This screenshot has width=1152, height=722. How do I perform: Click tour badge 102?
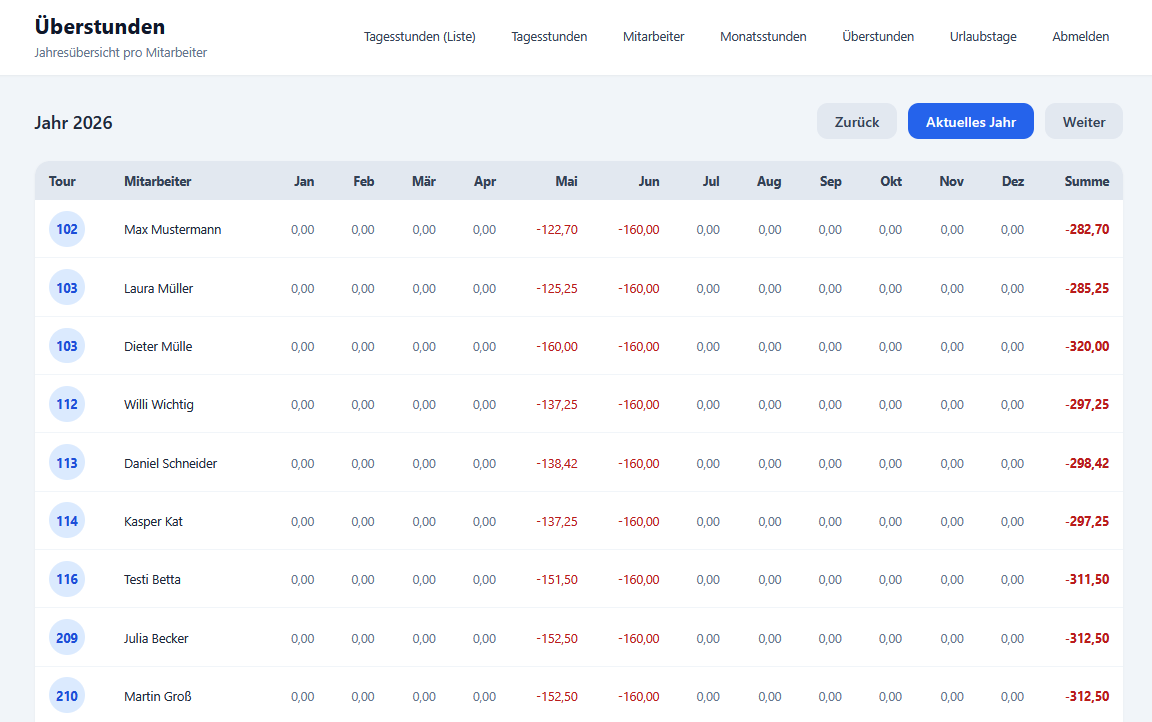67,229
